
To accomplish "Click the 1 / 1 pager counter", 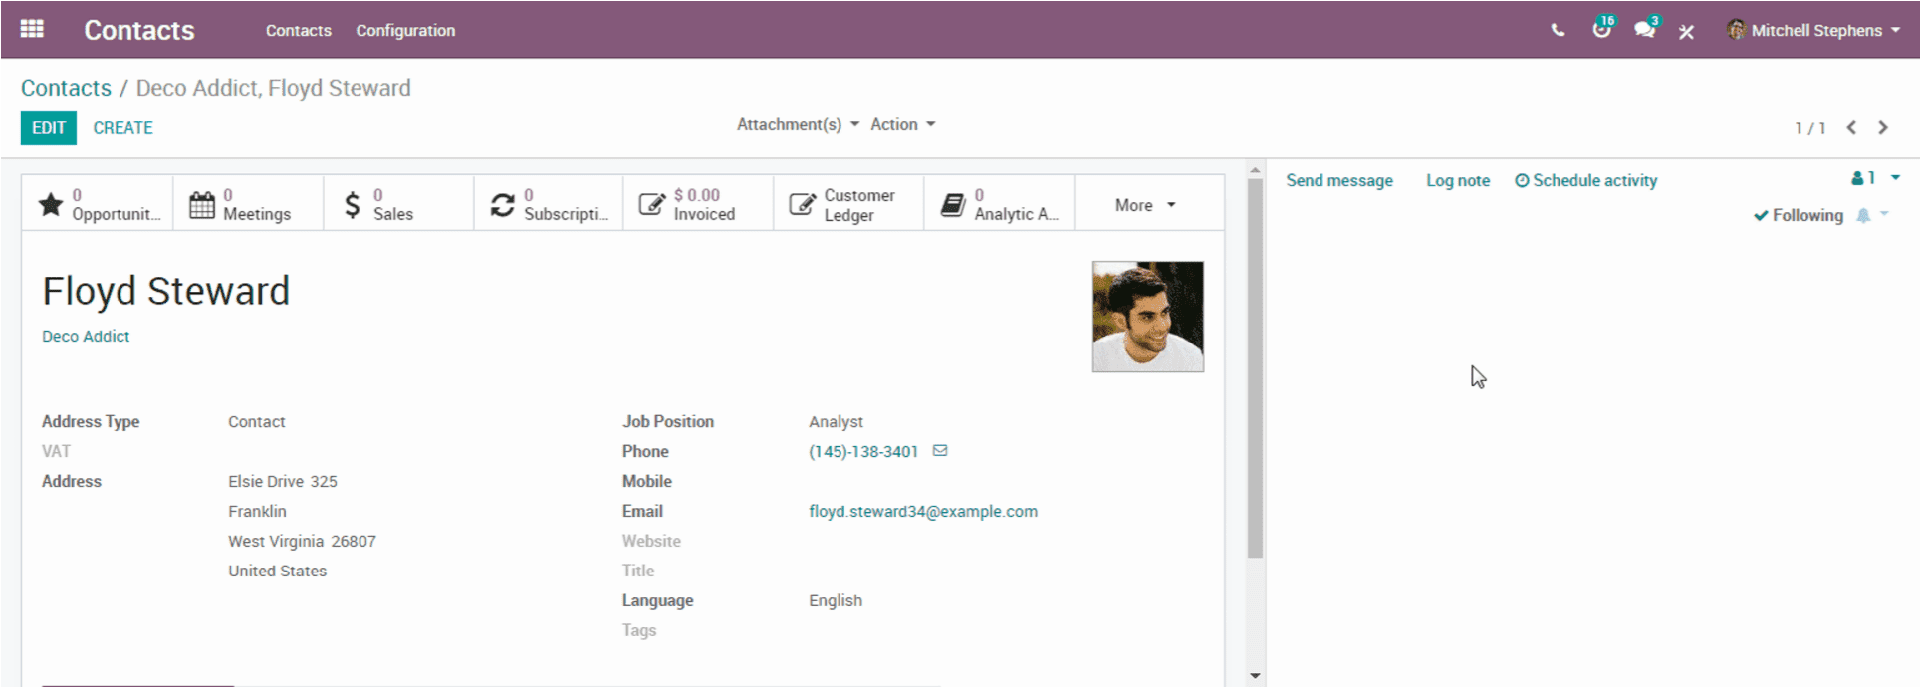I will (x=1810, y=128).
